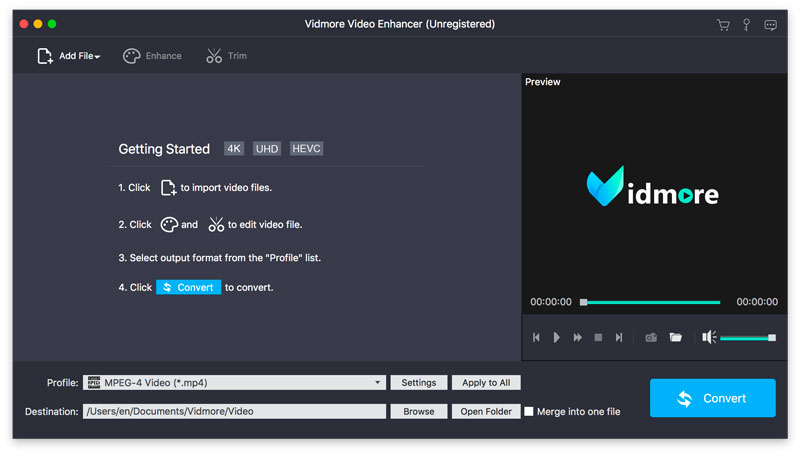Open the feedback chat bubble icon
Screen dimensions: 800x454
point(770,24)
